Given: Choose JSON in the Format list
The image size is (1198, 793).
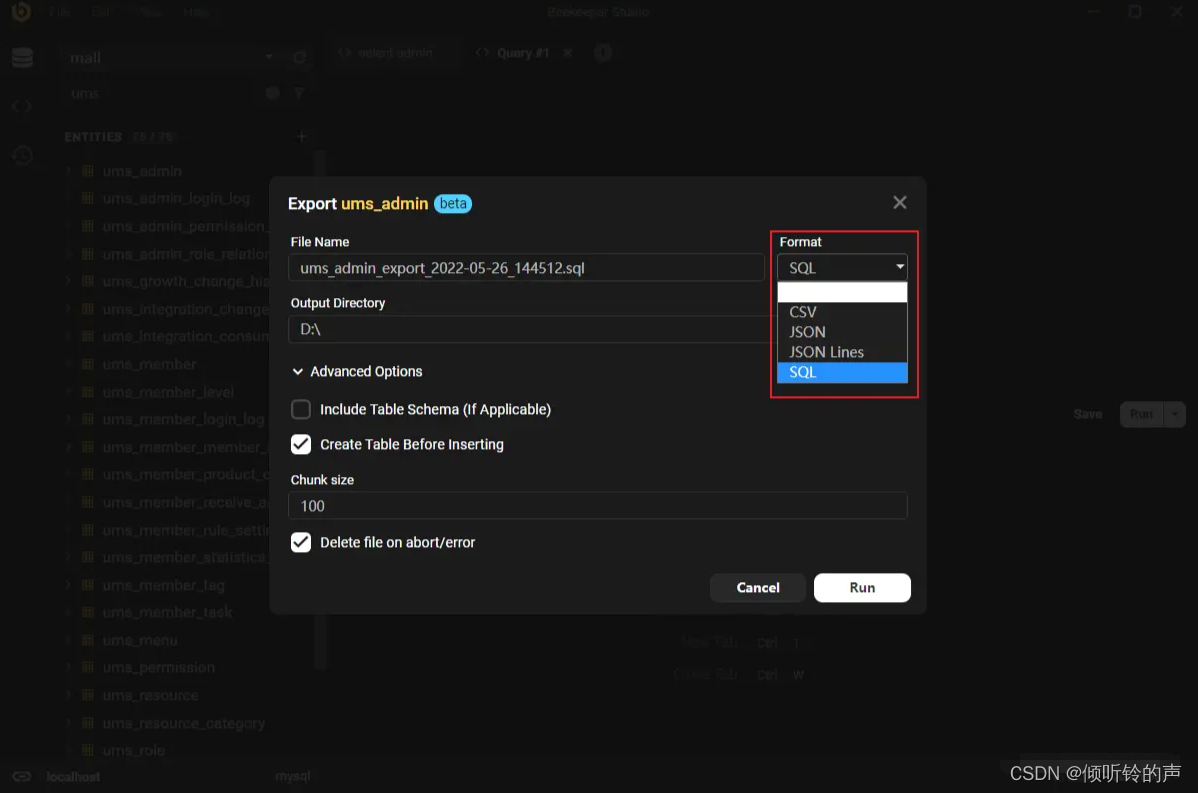Looking at the screenshot, I should (842, 332).
